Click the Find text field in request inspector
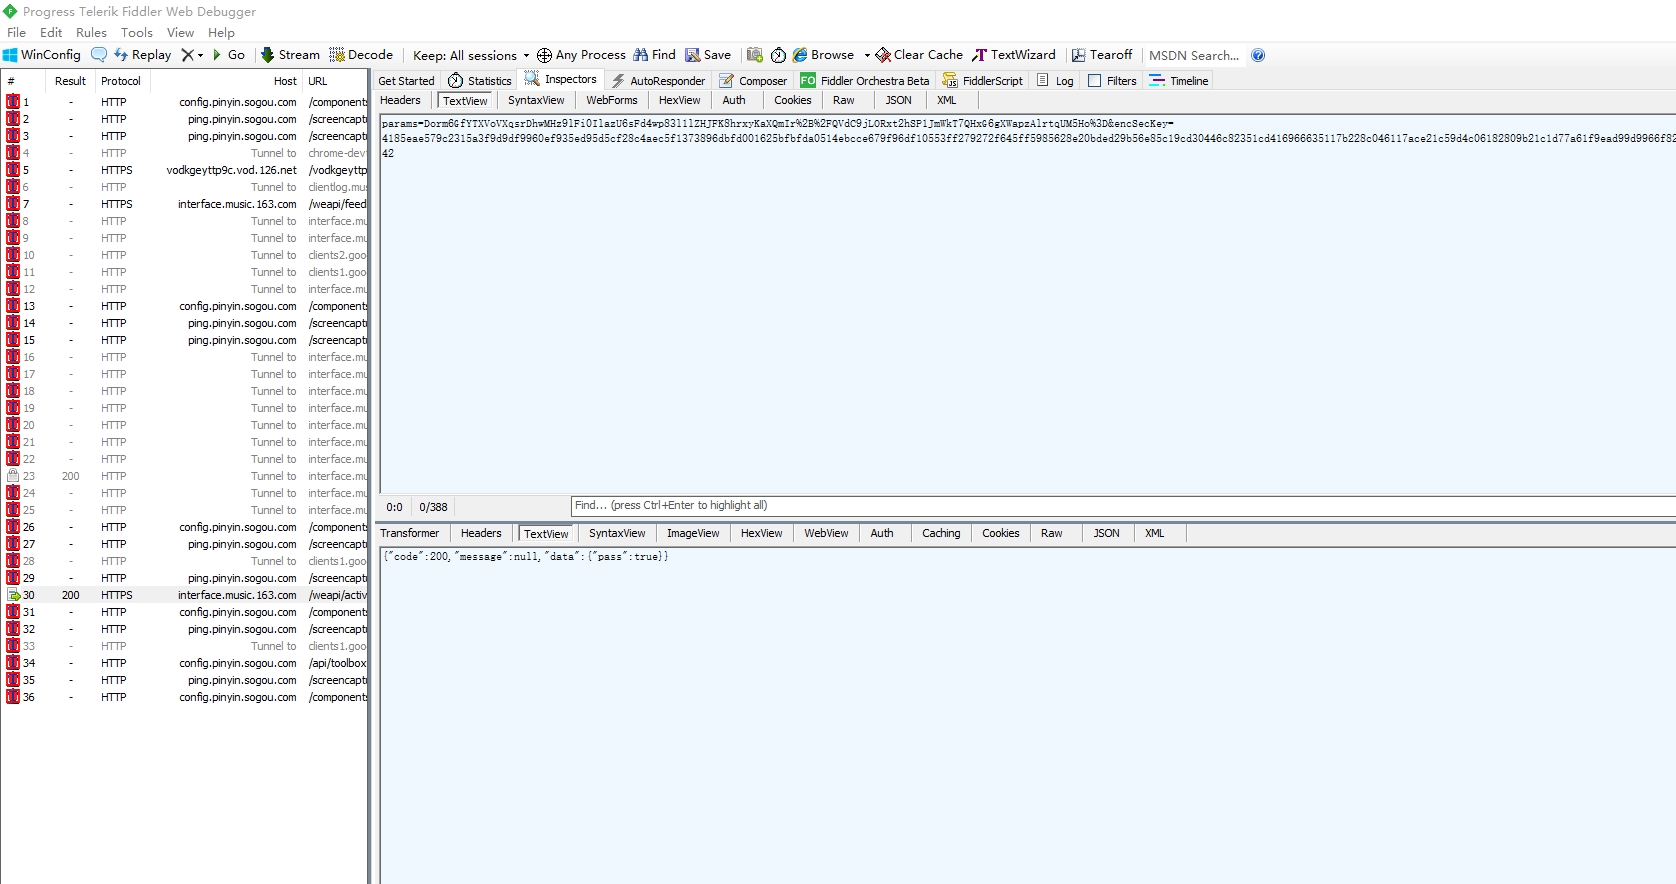Screen dimensions: 1676x884 coord(1123,506)
